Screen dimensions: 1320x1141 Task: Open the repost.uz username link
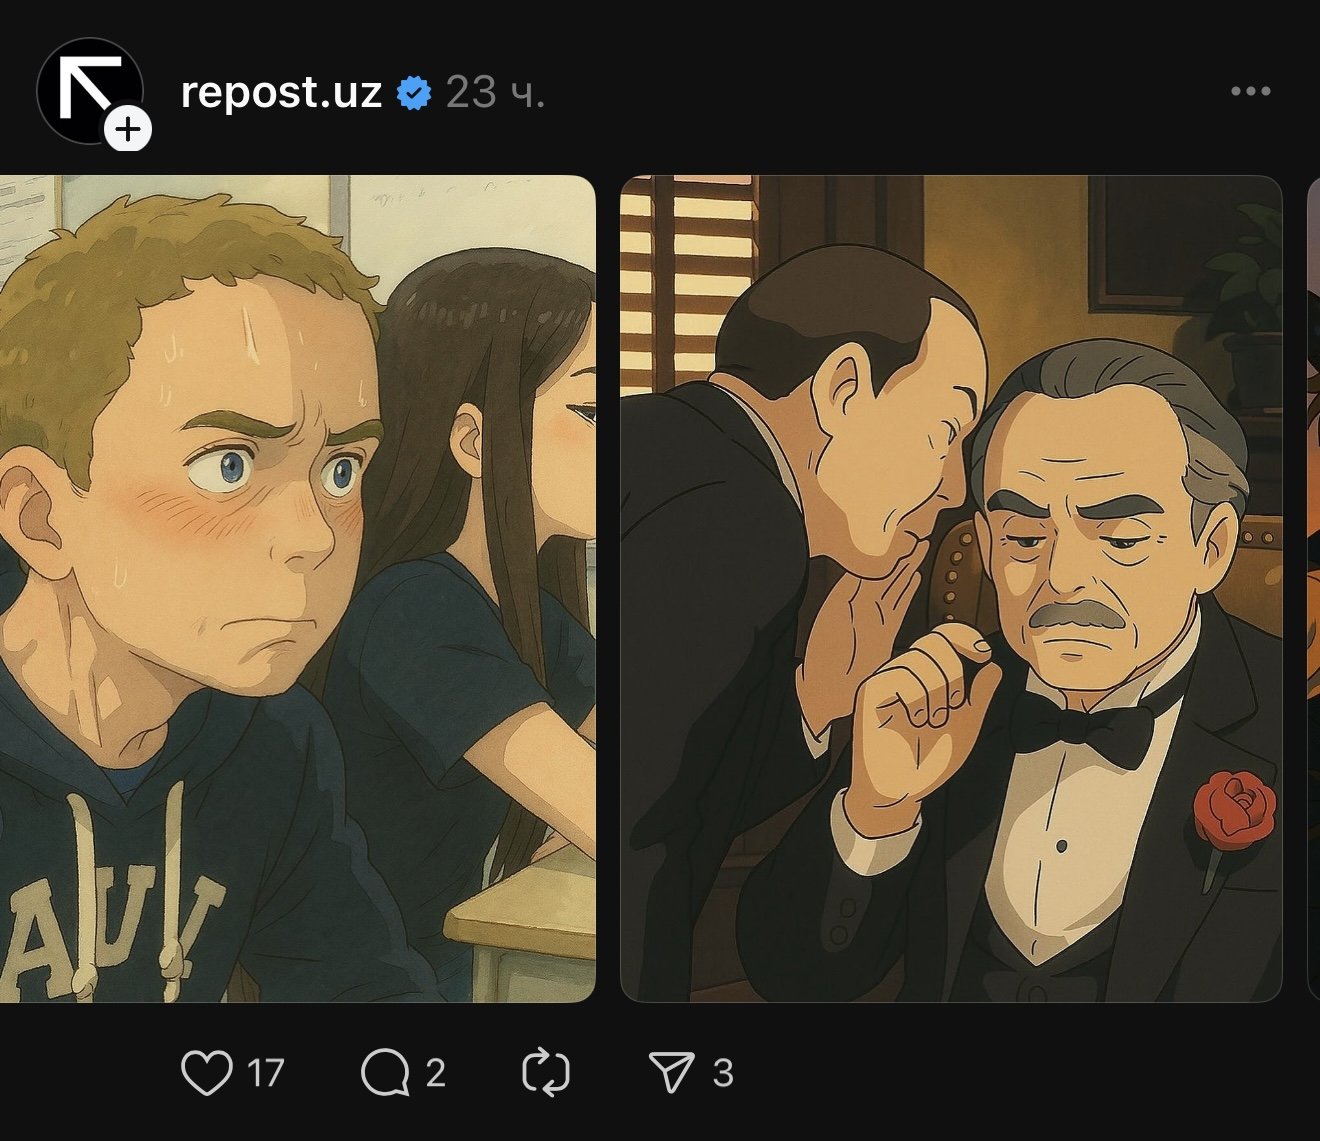click(281, 92)
